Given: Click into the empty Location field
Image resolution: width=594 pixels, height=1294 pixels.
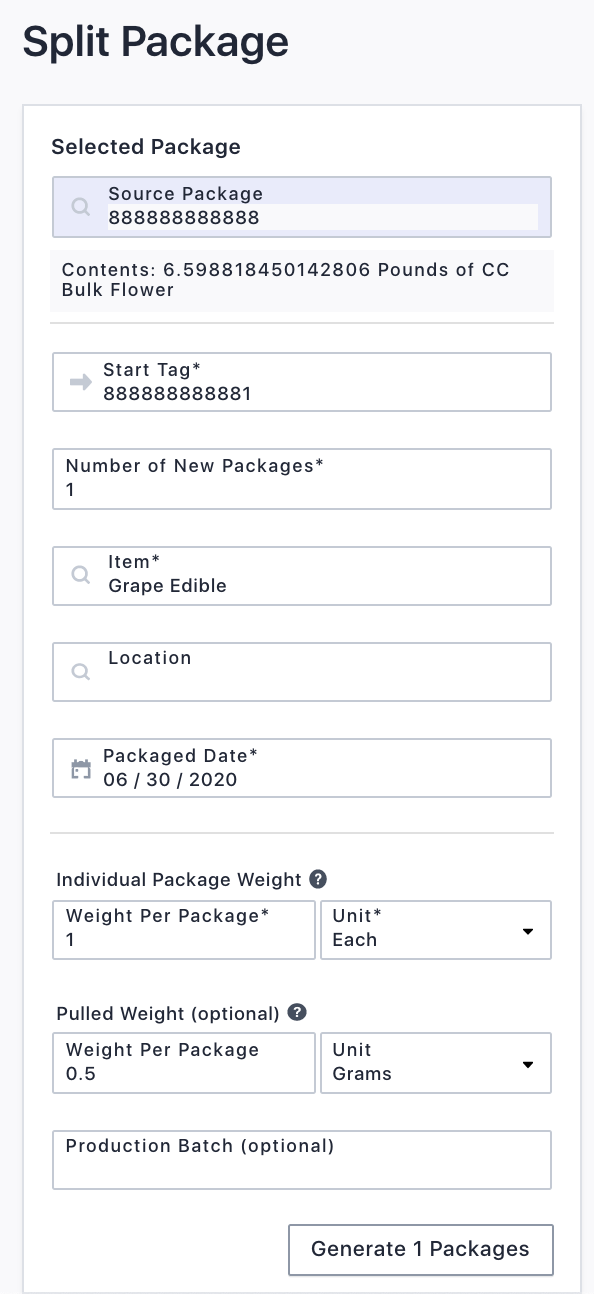Looking at the screenshot, I should (x=302, y=672).
